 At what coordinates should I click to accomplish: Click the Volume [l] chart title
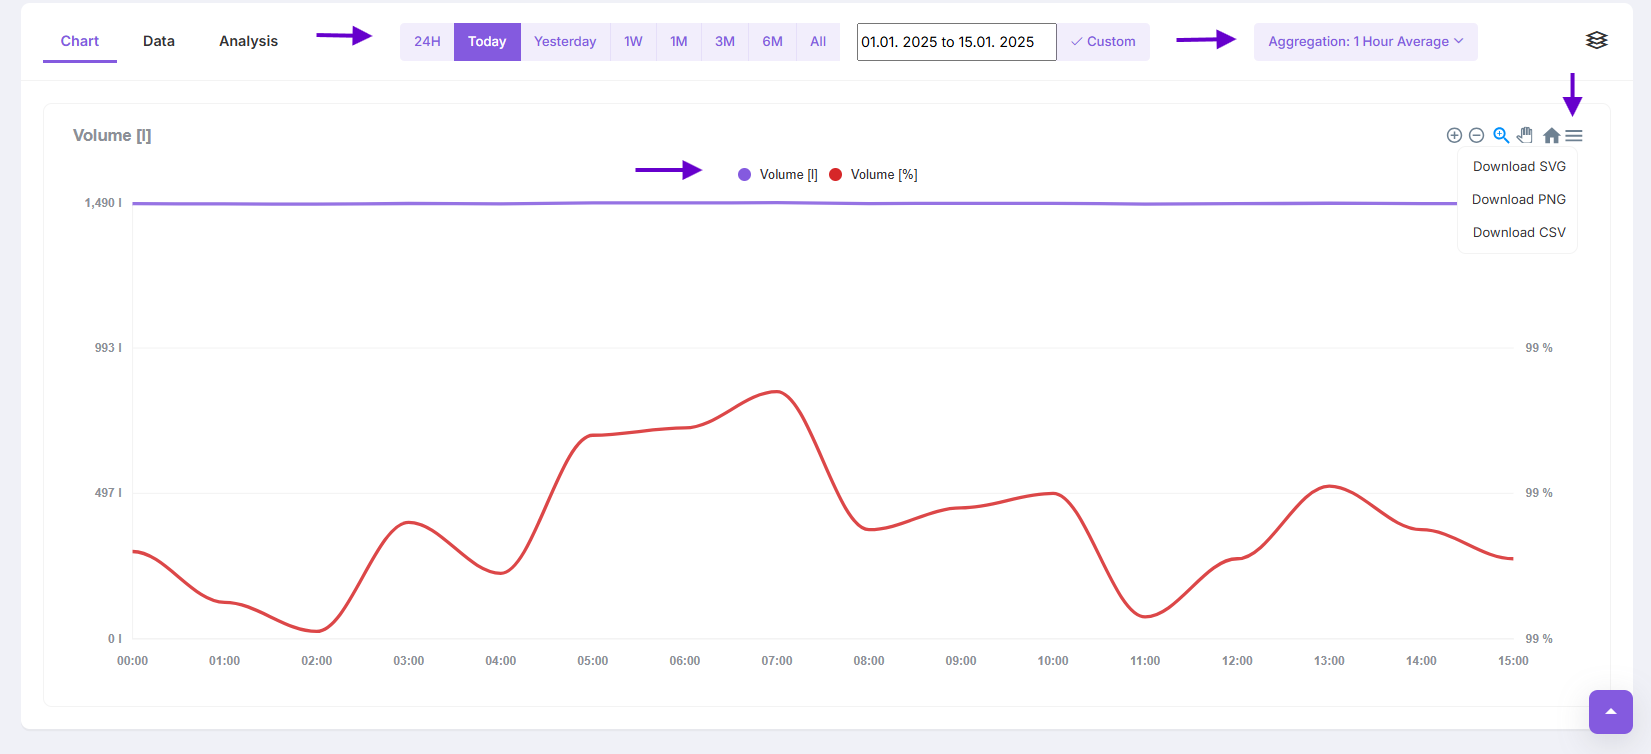tap(112, 135)
